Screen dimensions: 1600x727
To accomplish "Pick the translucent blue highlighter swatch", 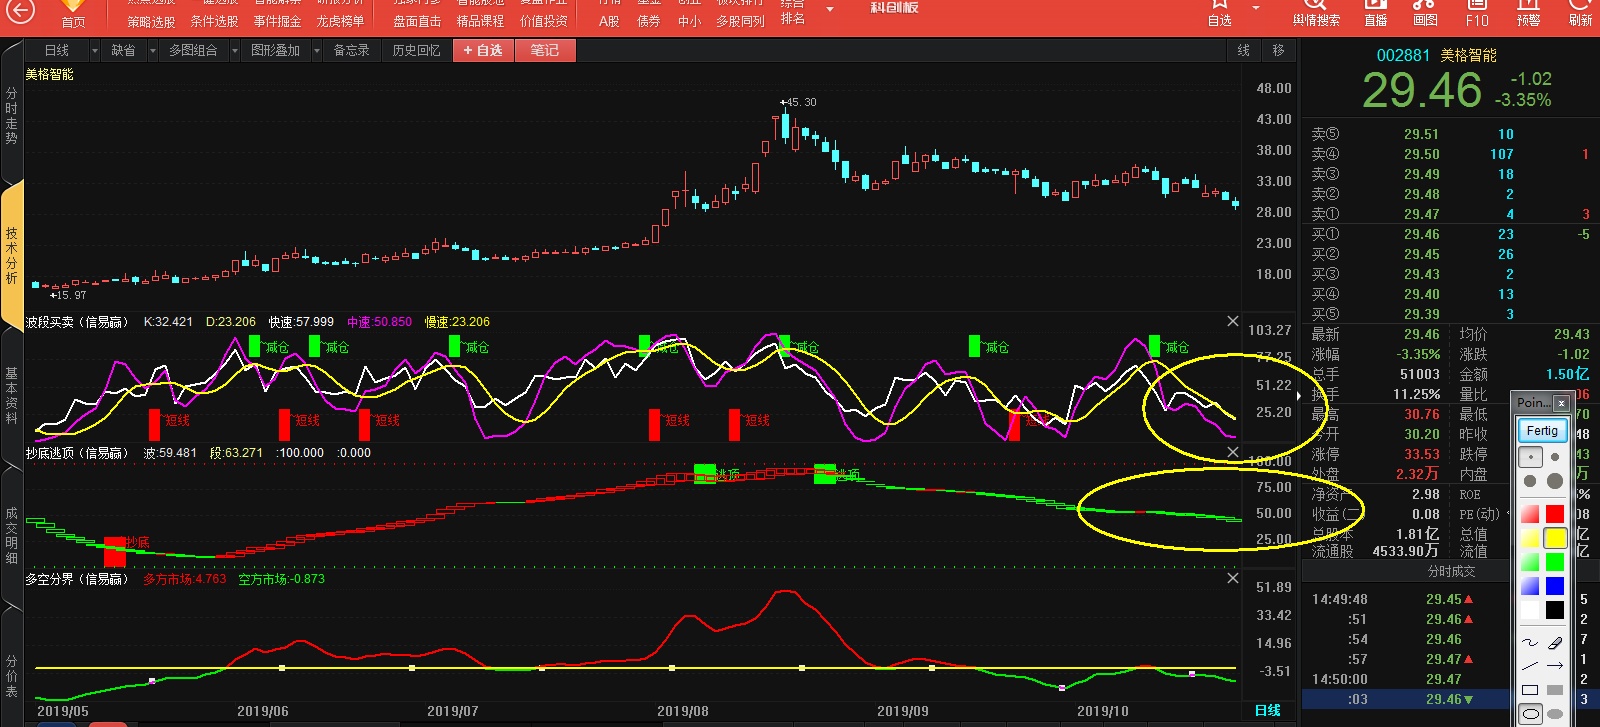I will click(1530, 586).
